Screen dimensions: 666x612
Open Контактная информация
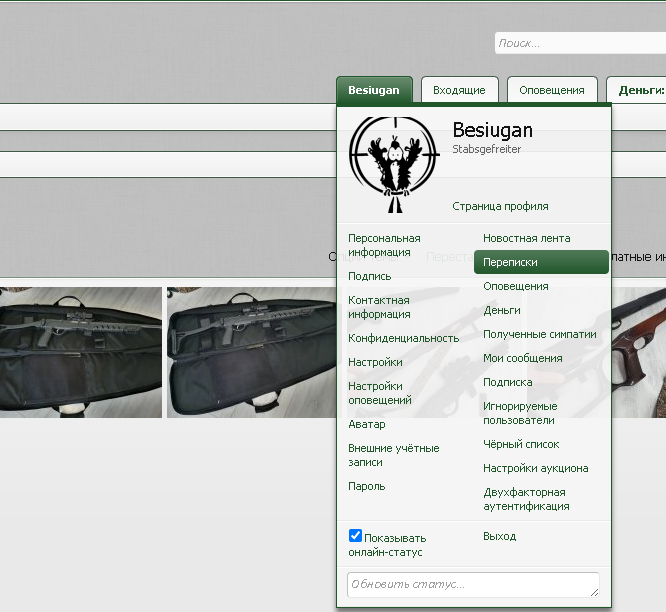pyautogui.click(x=379, y=307)
